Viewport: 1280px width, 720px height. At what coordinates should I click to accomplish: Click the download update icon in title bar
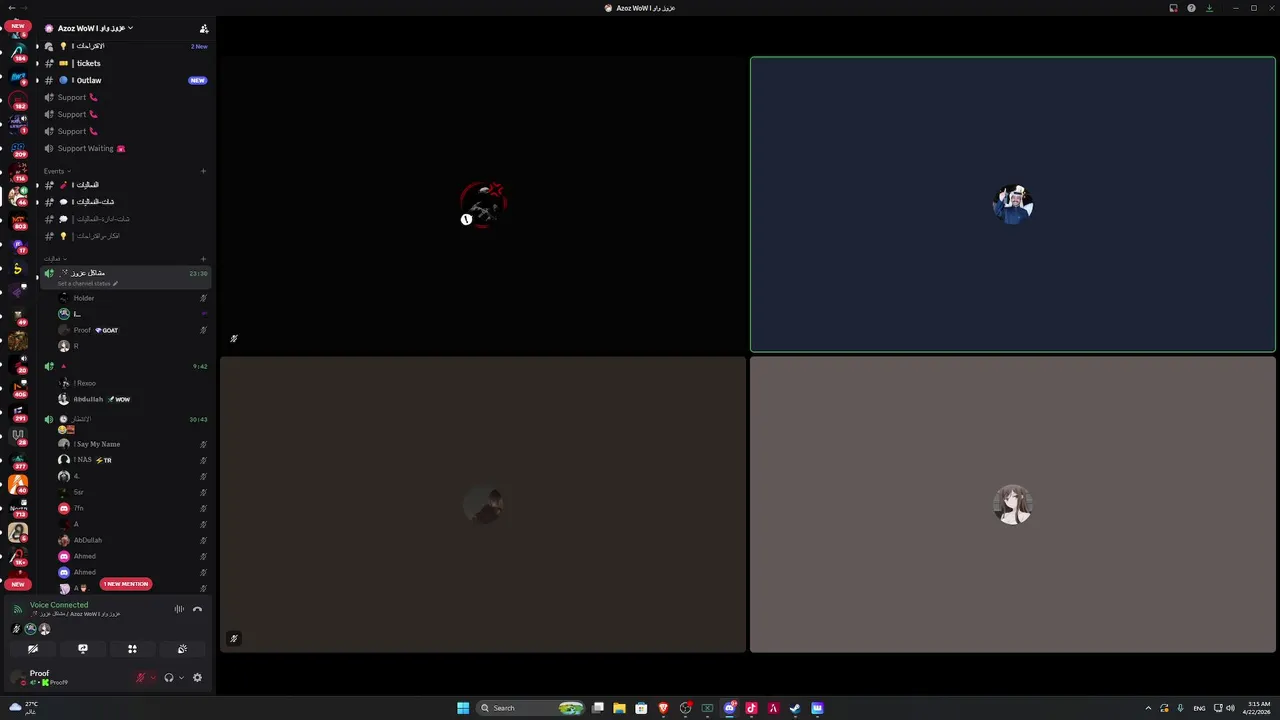pyautogui.click(x=1209, y=8)
